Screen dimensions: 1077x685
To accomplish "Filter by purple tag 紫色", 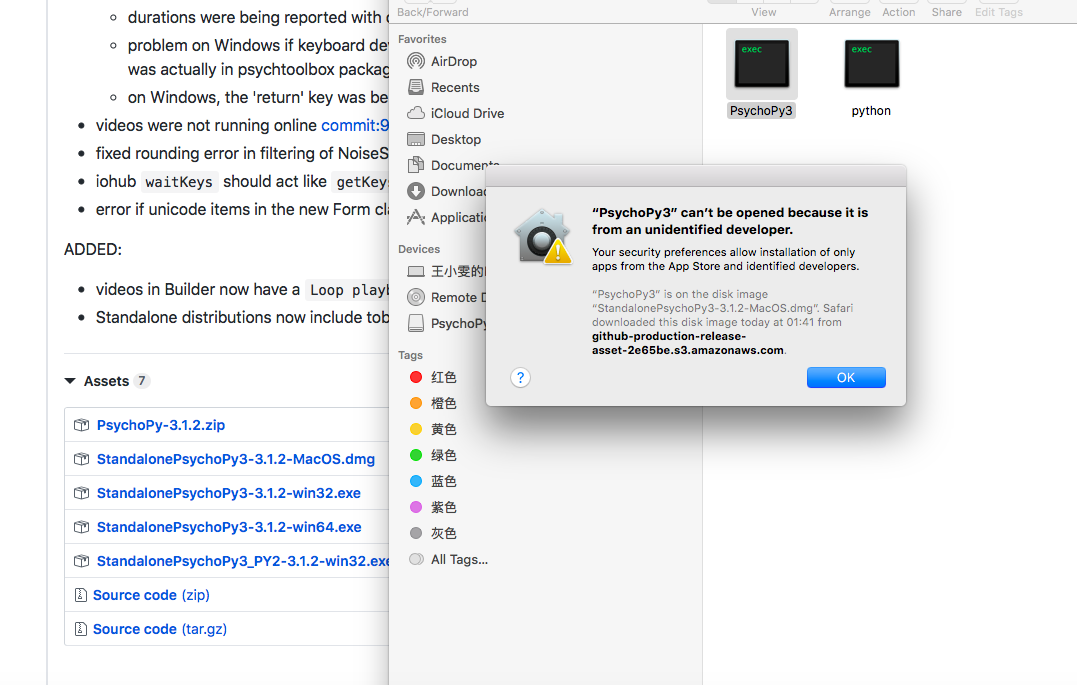I will click(433, 508).
